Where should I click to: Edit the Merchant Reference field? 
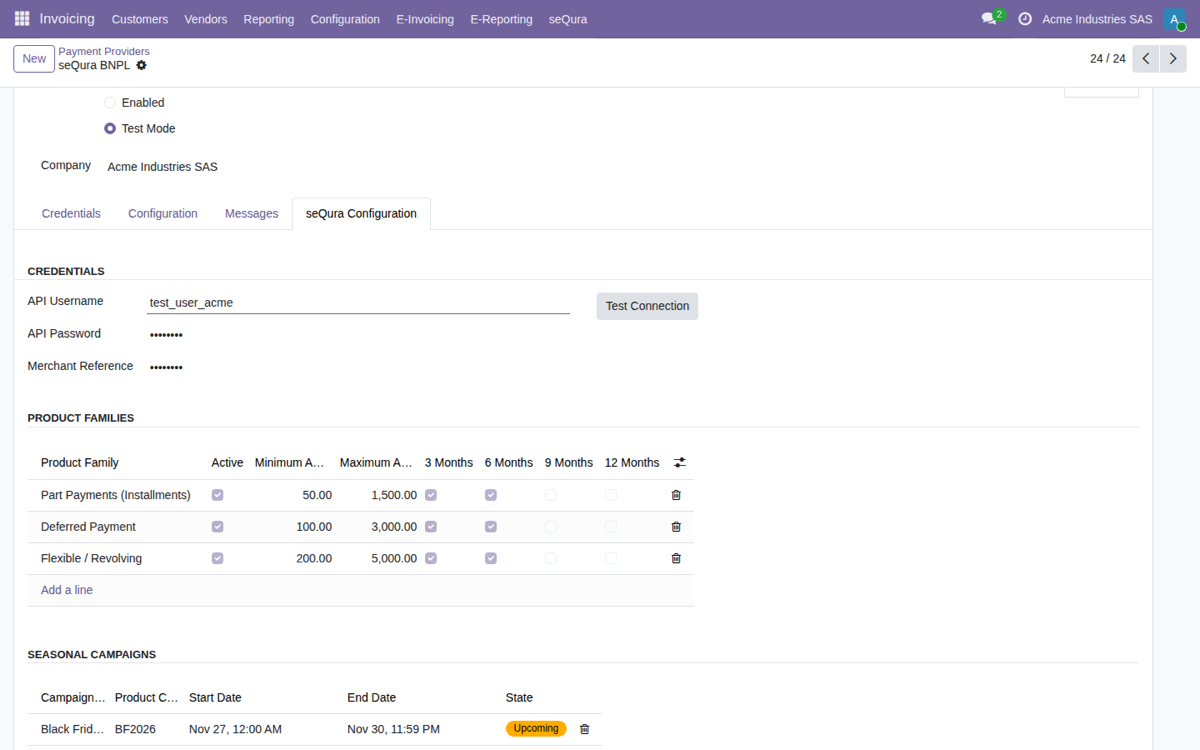pyautogui.click(x=358, y=367)
